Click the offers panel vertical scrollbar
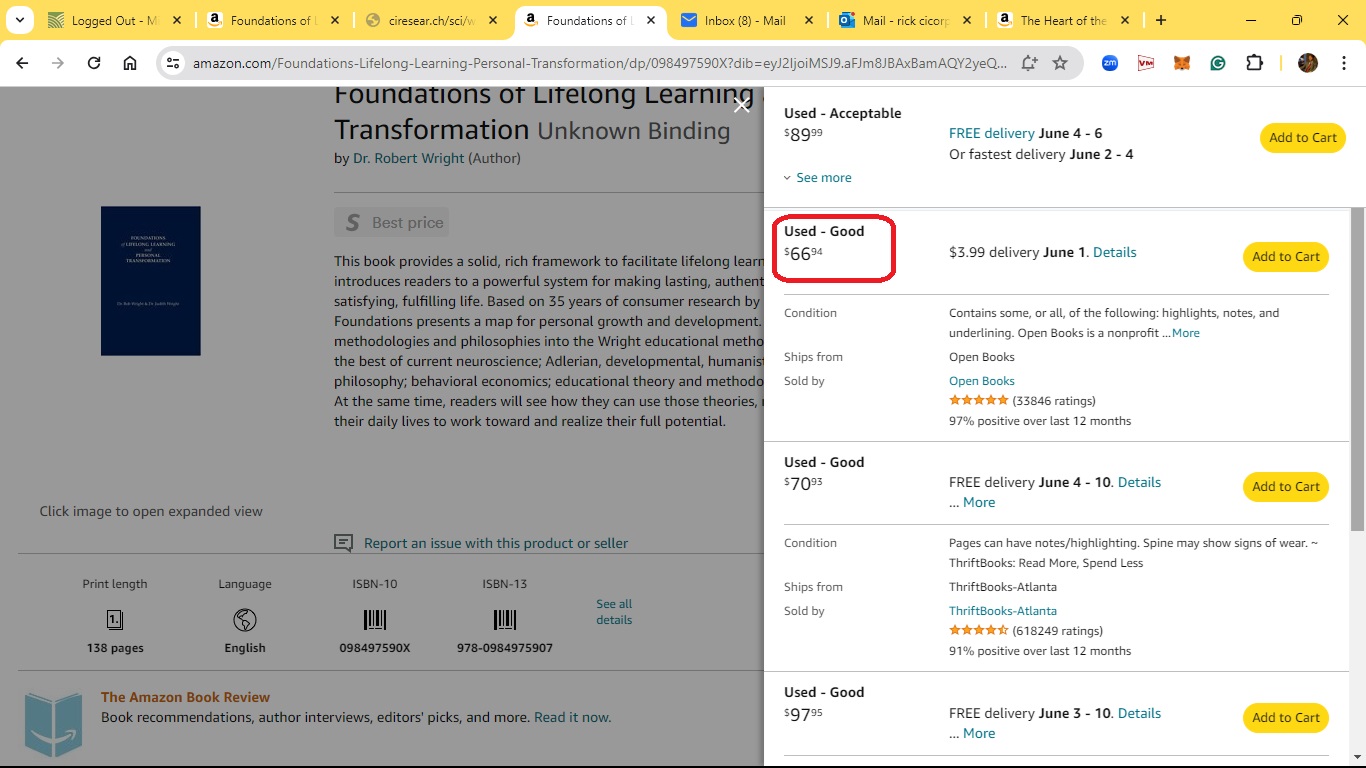The image size is (1366, 768). click(x=1357, y=370)
